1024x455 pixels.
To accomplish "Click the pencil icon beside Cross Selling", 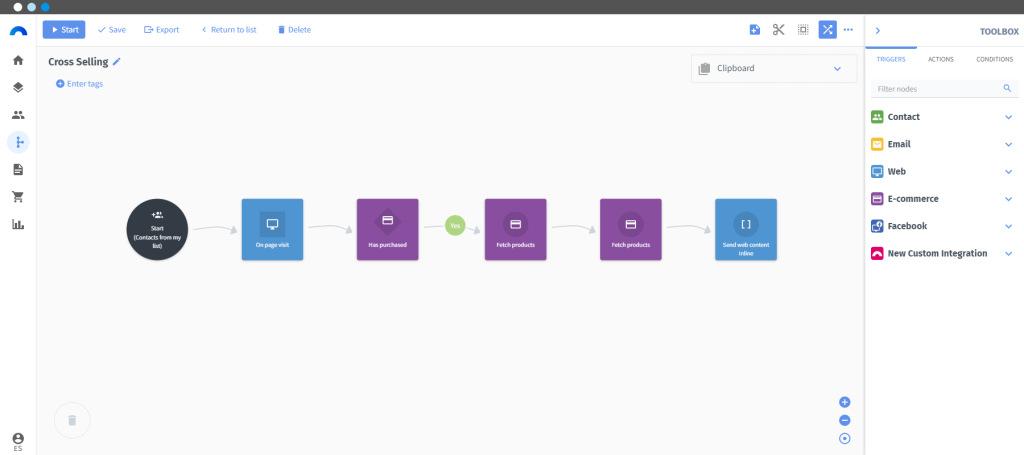I will click(117, 61).
